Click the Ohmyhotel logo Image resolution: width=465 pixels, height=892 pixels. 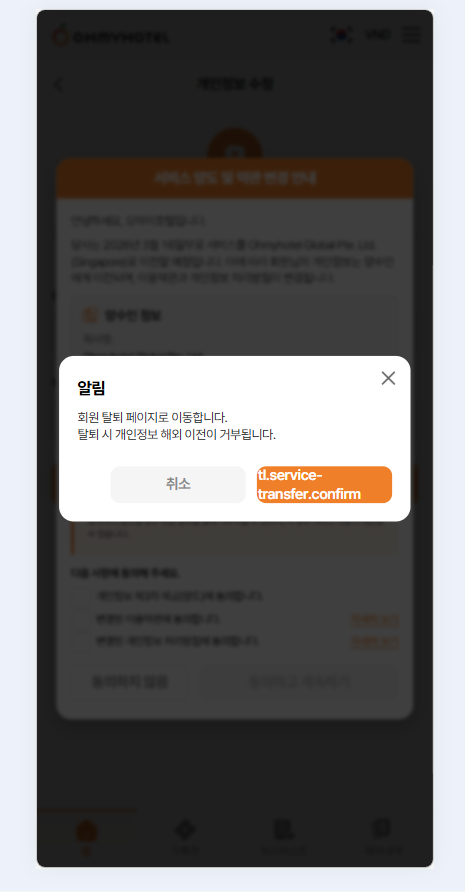[x=111, y=36]
